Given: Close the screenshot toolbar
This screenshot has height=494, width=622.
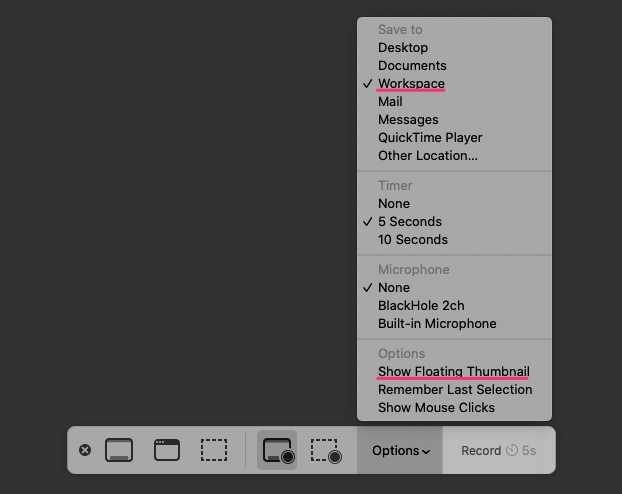Looking at the screenshot, I should (85, 450).
